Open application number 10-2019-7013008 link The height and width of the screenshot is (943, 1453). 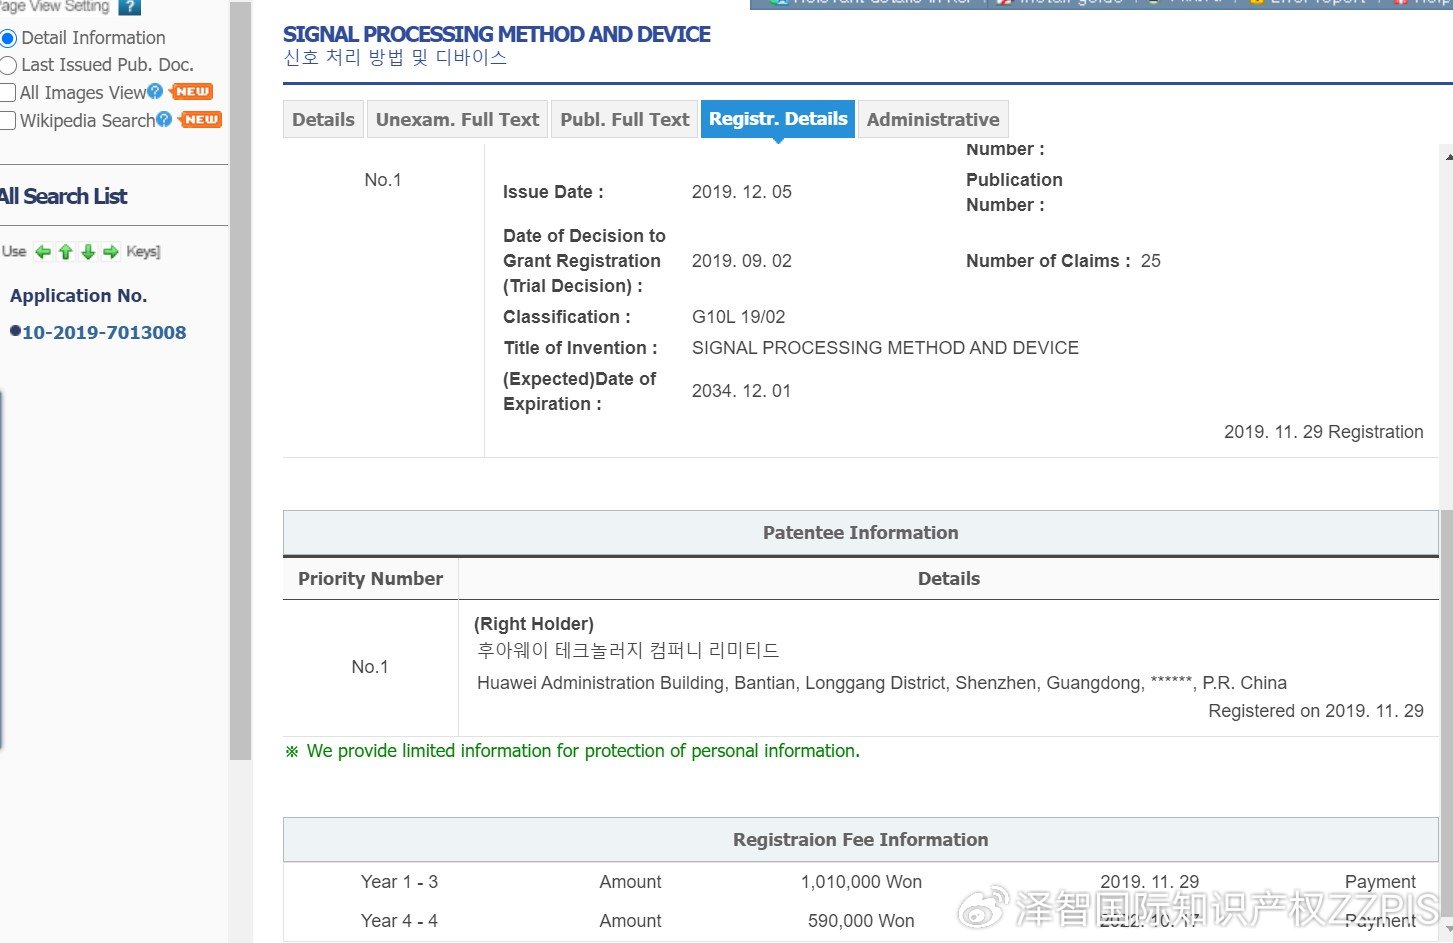point(104,333)
